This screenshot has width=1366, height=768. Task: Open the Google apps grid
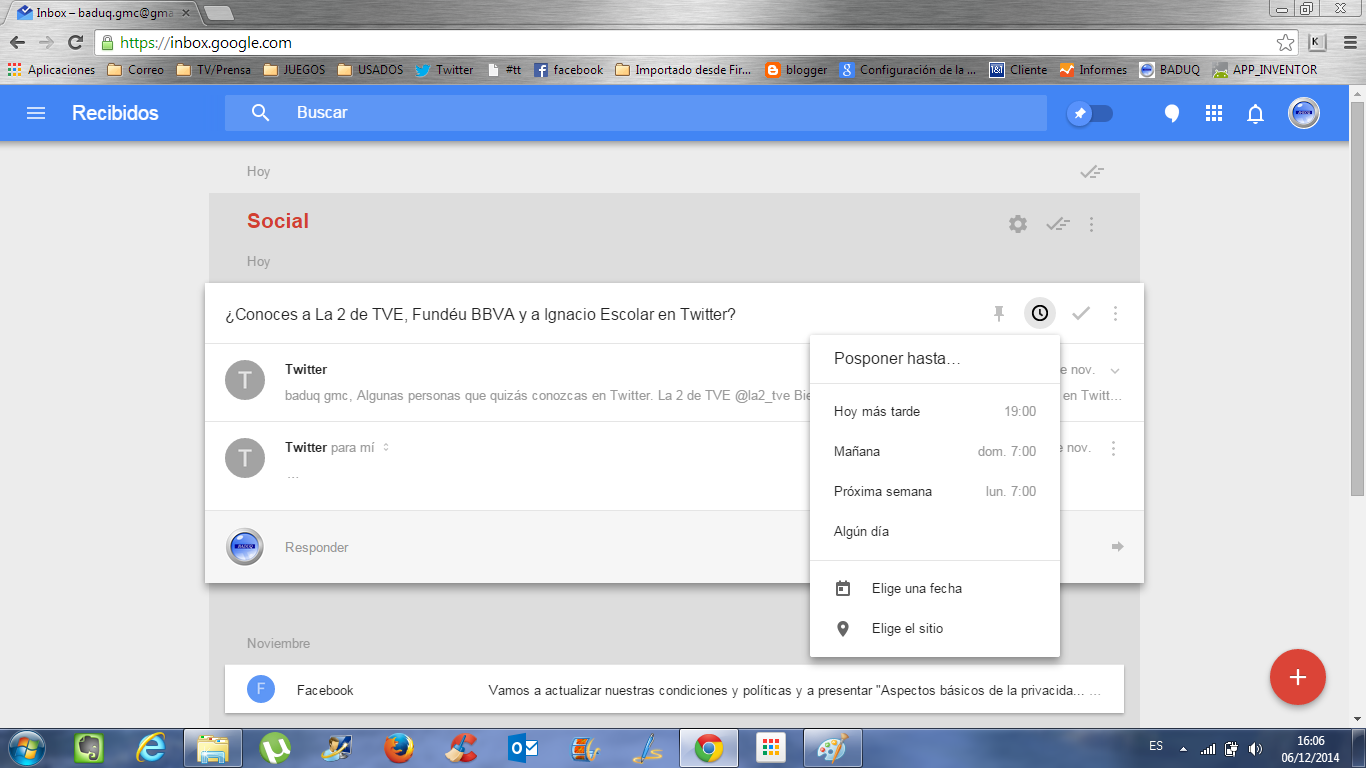1214,113
